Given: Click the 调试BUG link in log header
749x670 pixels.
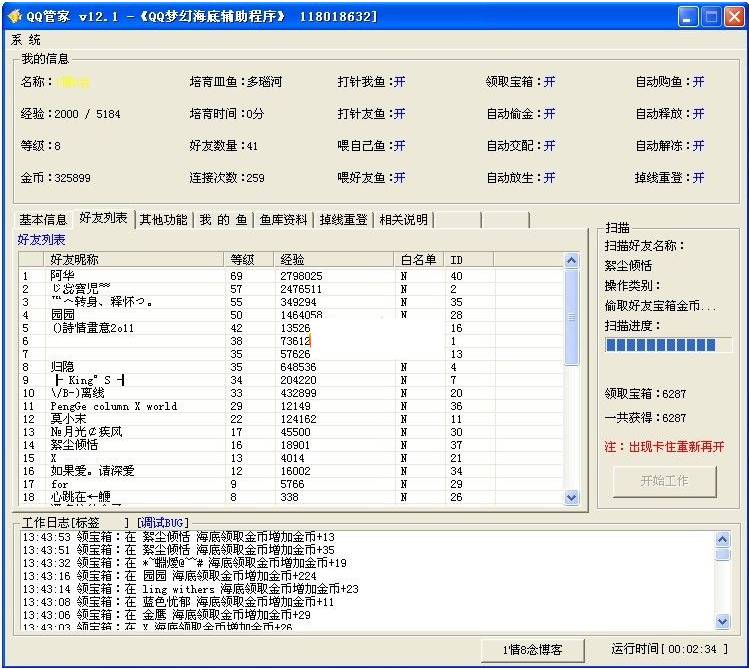Looking at the screenshot, I should (163, 523).
